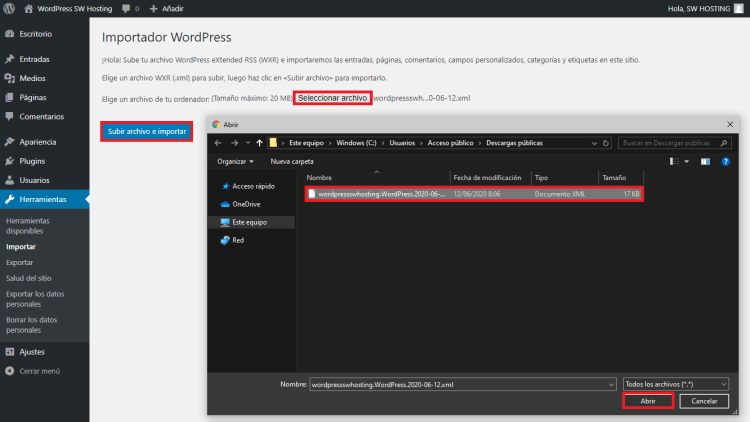Go up one folder level arrow

point(259,143)
